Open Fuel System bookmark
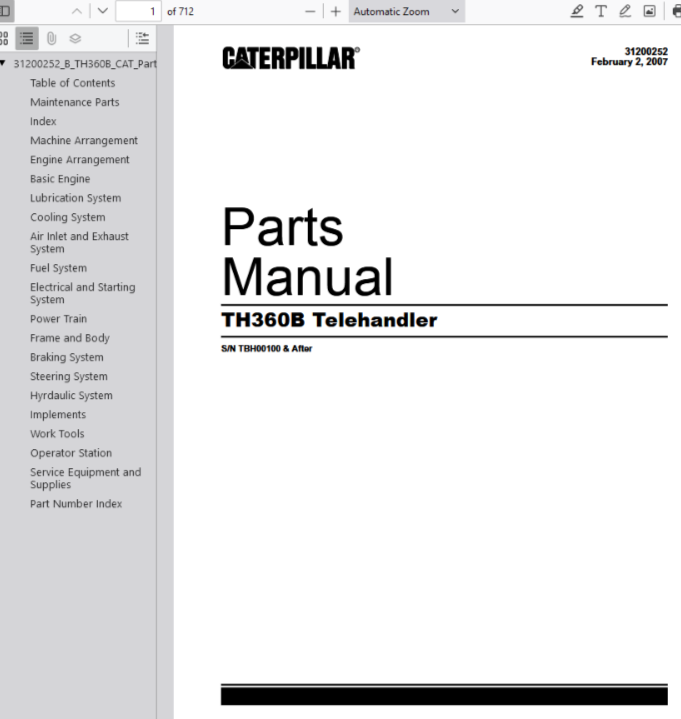Viewport: 681px width, 719px height. (x=58, y=268)
